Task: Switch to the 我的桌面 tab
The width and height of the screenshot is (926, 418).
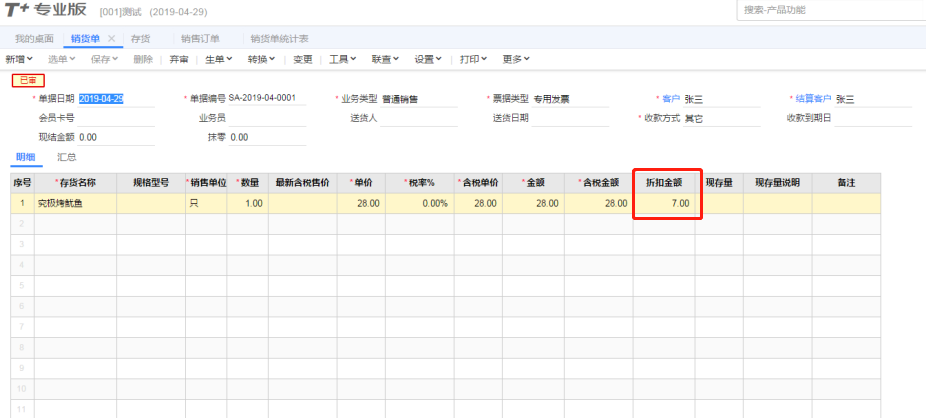Action: [34, 39]
